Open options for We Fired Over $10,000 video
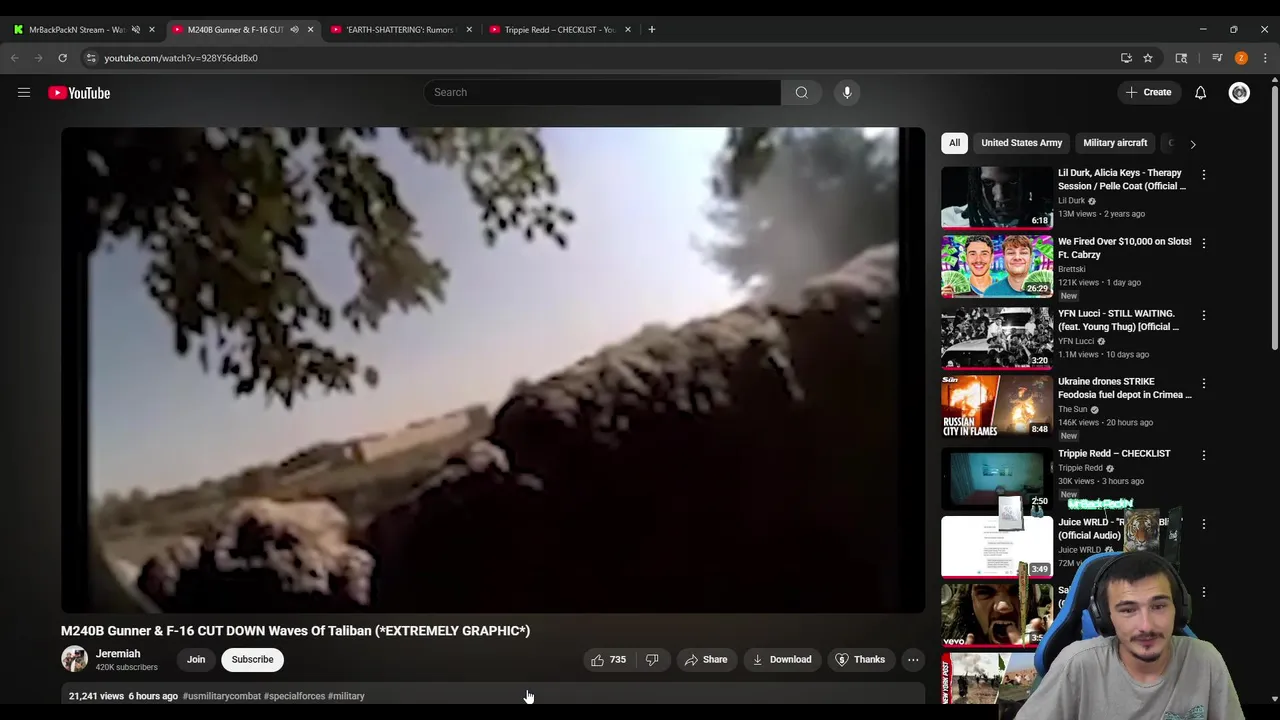This screenshot has width=1280, height=720. coord(1203,243)
